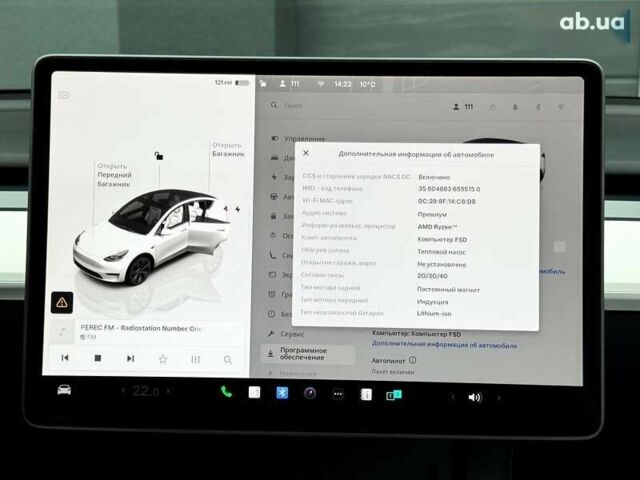This screenshot has width=640, height=480.
Task: Decrease volume with left arrow
Action: (452, 397)
